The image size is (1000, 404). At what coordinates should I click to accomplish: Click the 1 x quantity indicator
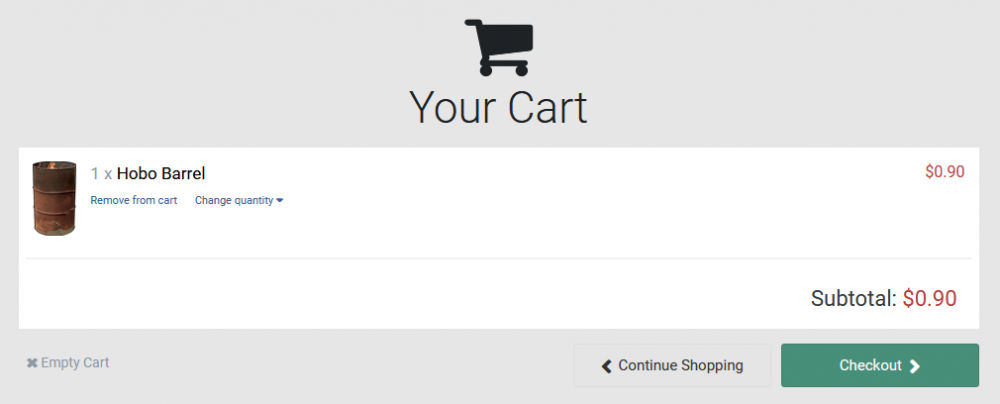pyautogui.click(x=101, y=173)
